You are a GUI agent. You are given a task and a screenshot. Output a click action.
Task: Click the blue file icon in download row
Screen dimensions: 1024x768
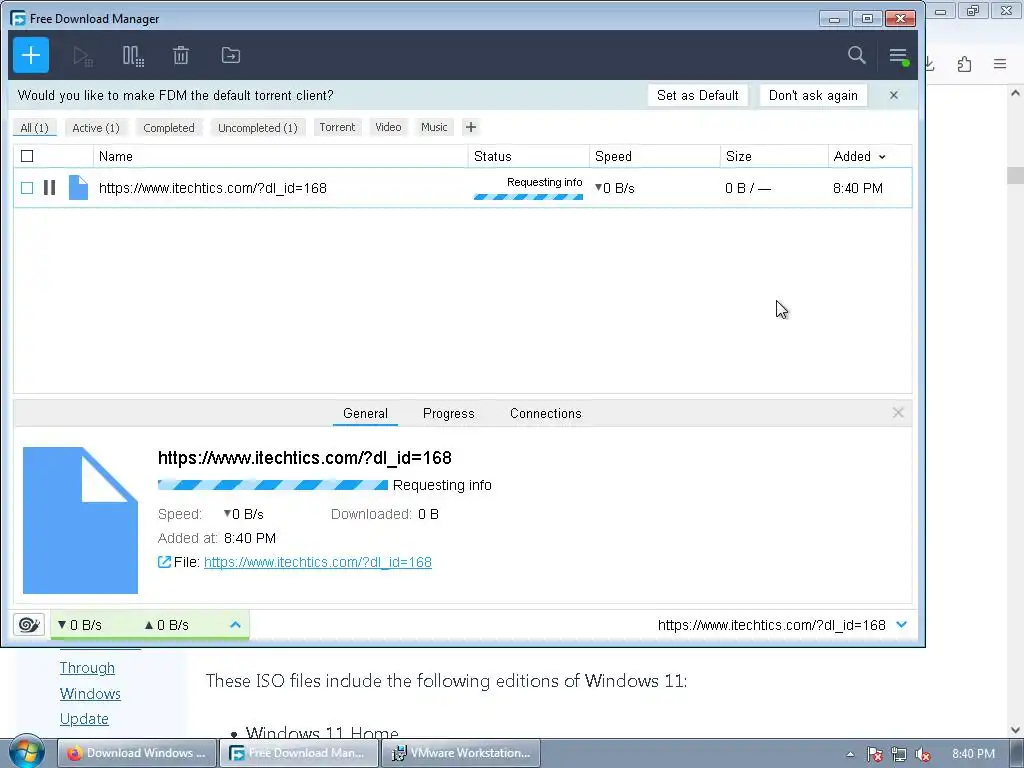click(x=78, y=188)
